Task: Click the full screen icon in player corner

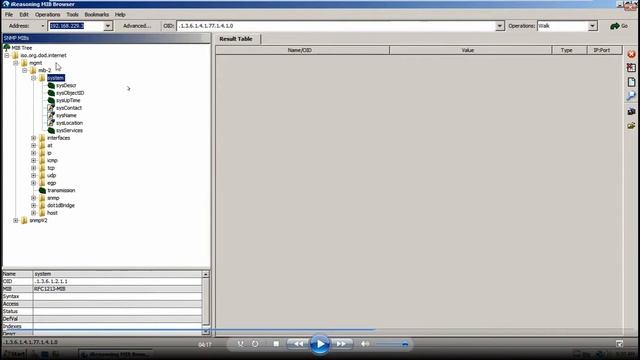Action: click(x=619, y=344)
